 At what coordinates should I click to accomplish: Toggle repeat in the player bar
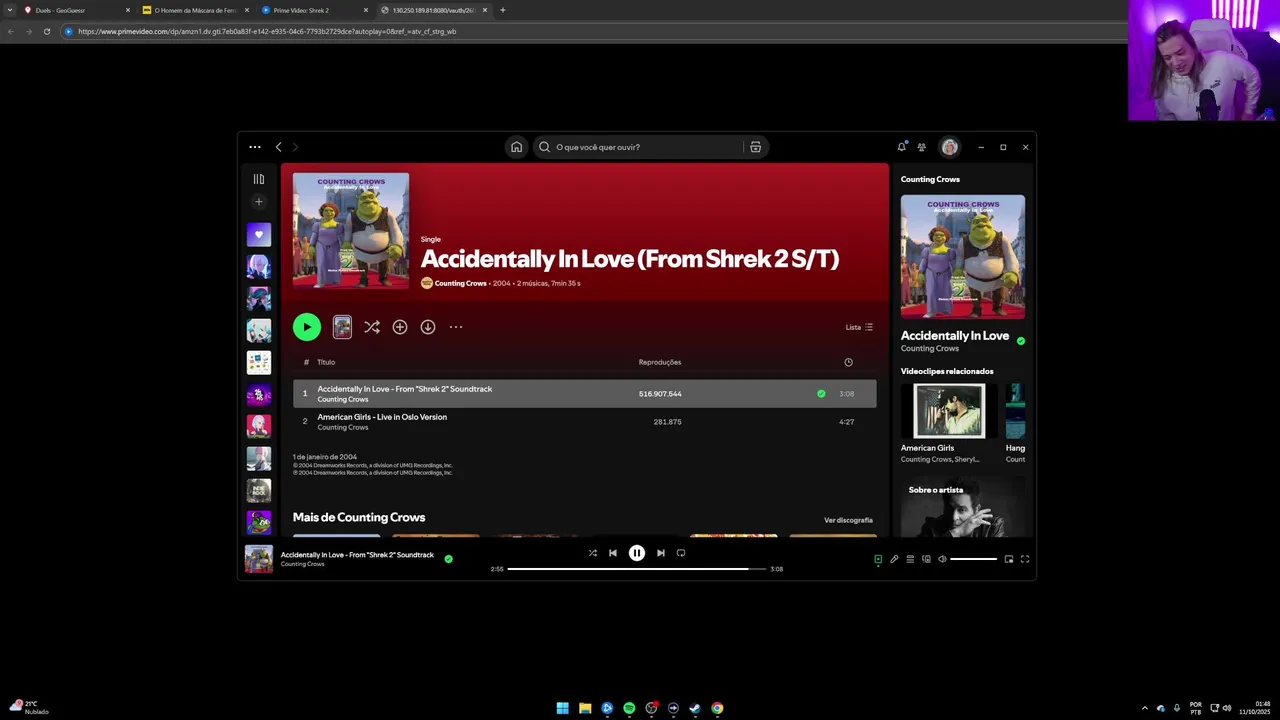(x=681, y=553)
